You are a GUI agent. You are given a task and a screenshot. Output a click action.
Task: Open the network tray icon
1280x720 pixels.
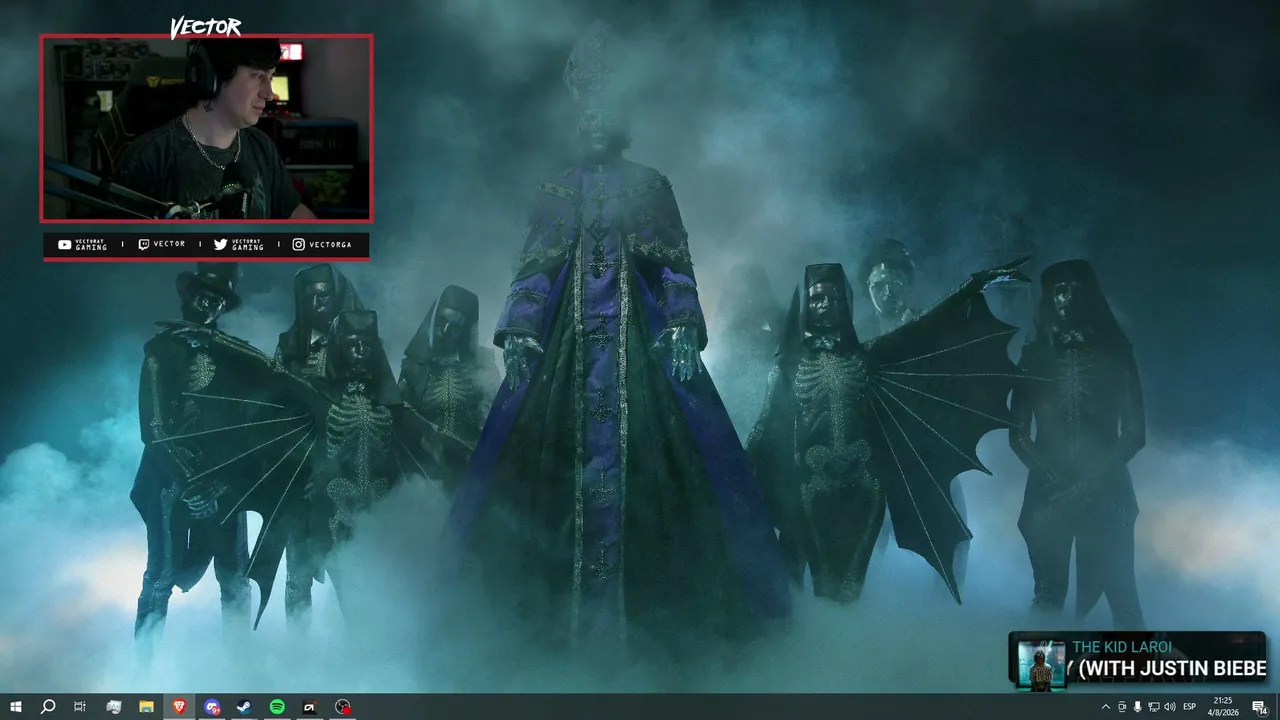tap(1154, 707)
